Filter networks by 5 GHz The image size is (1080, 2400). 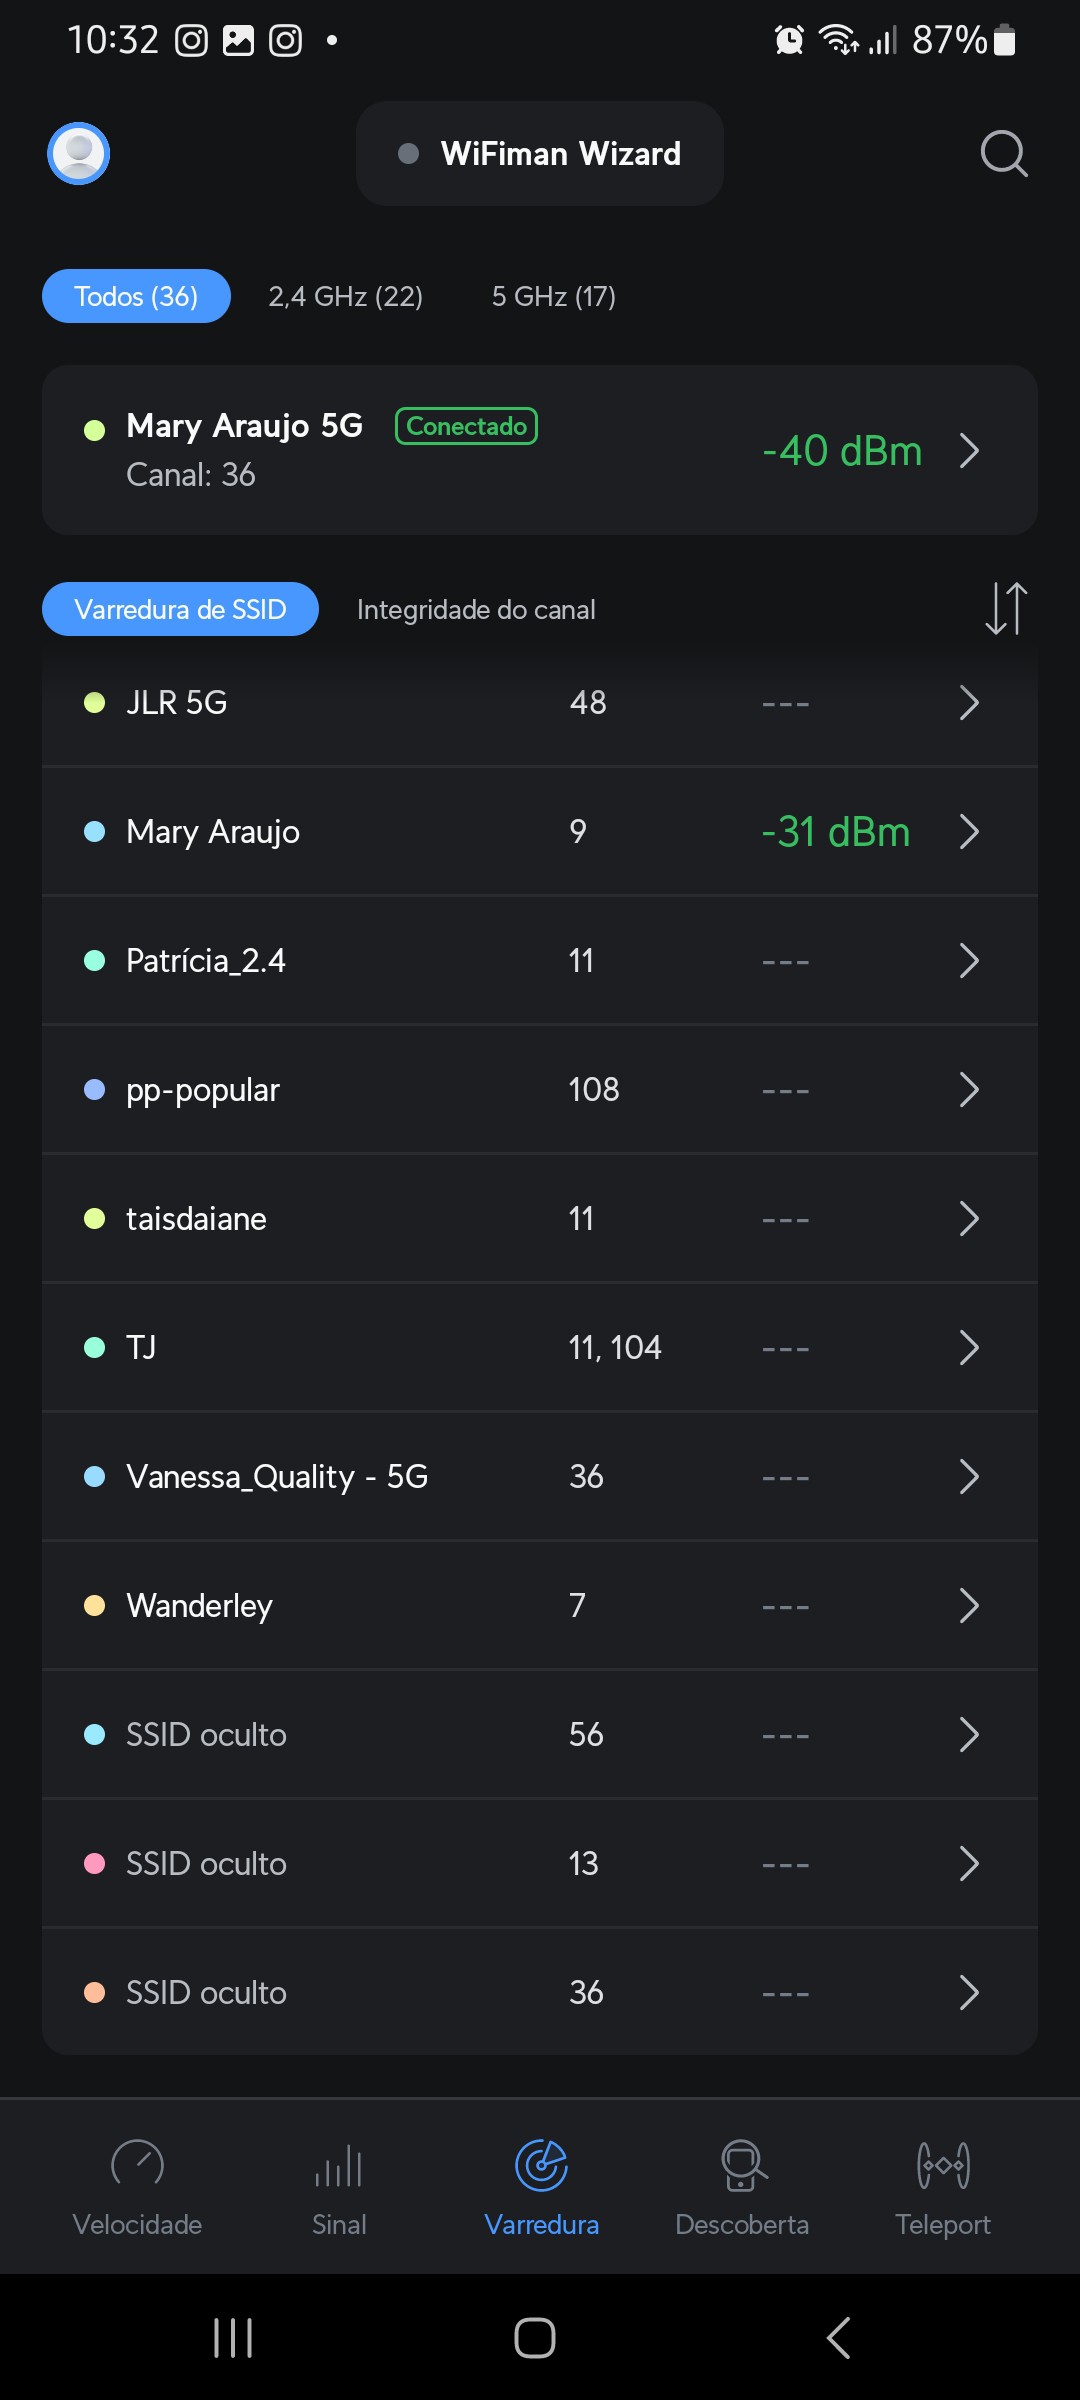[553, 297]
